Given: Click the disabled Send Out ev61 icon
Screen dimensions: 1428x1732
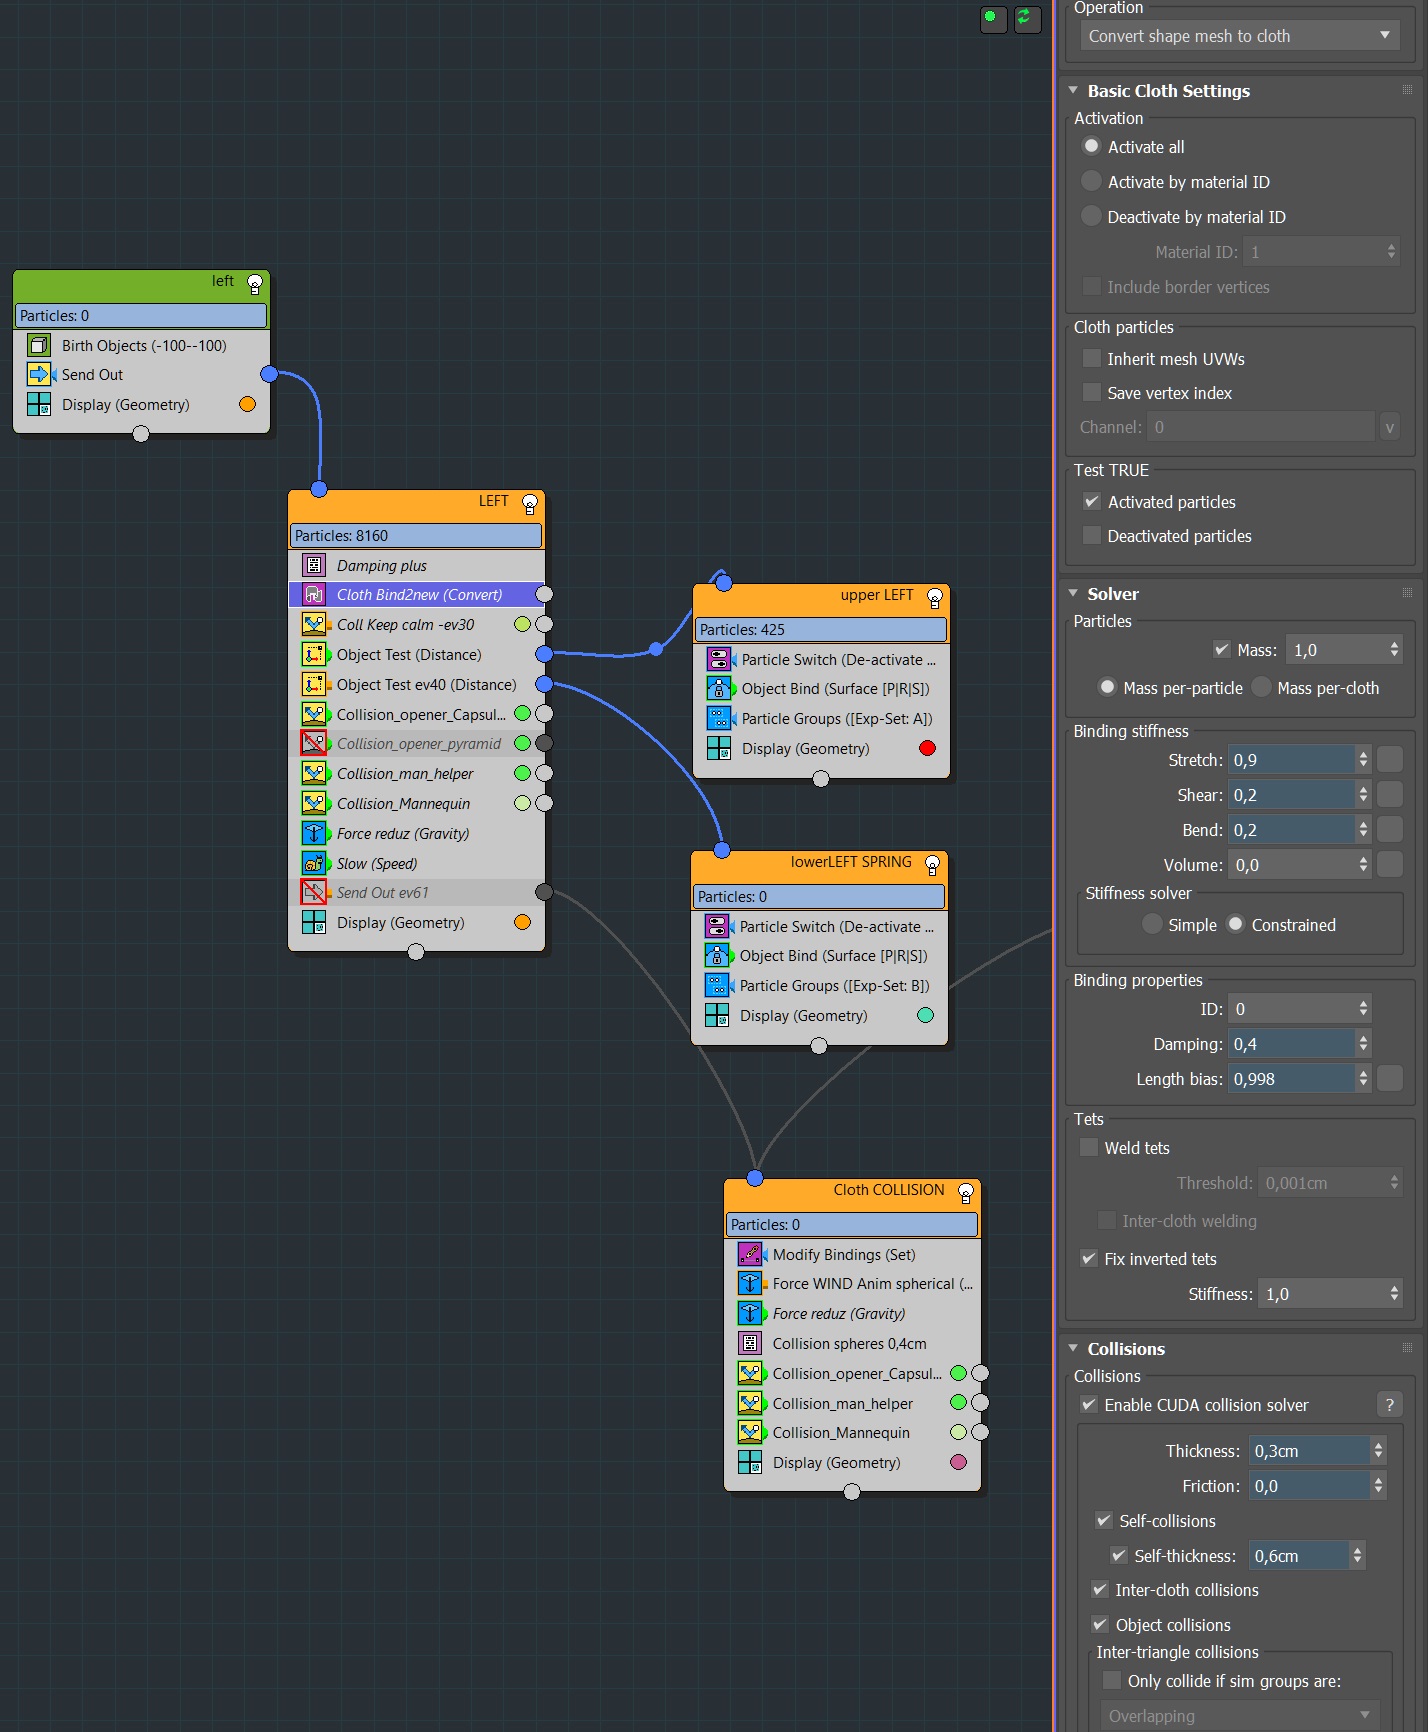Looking at the screenshot, I should coord(314,893).
